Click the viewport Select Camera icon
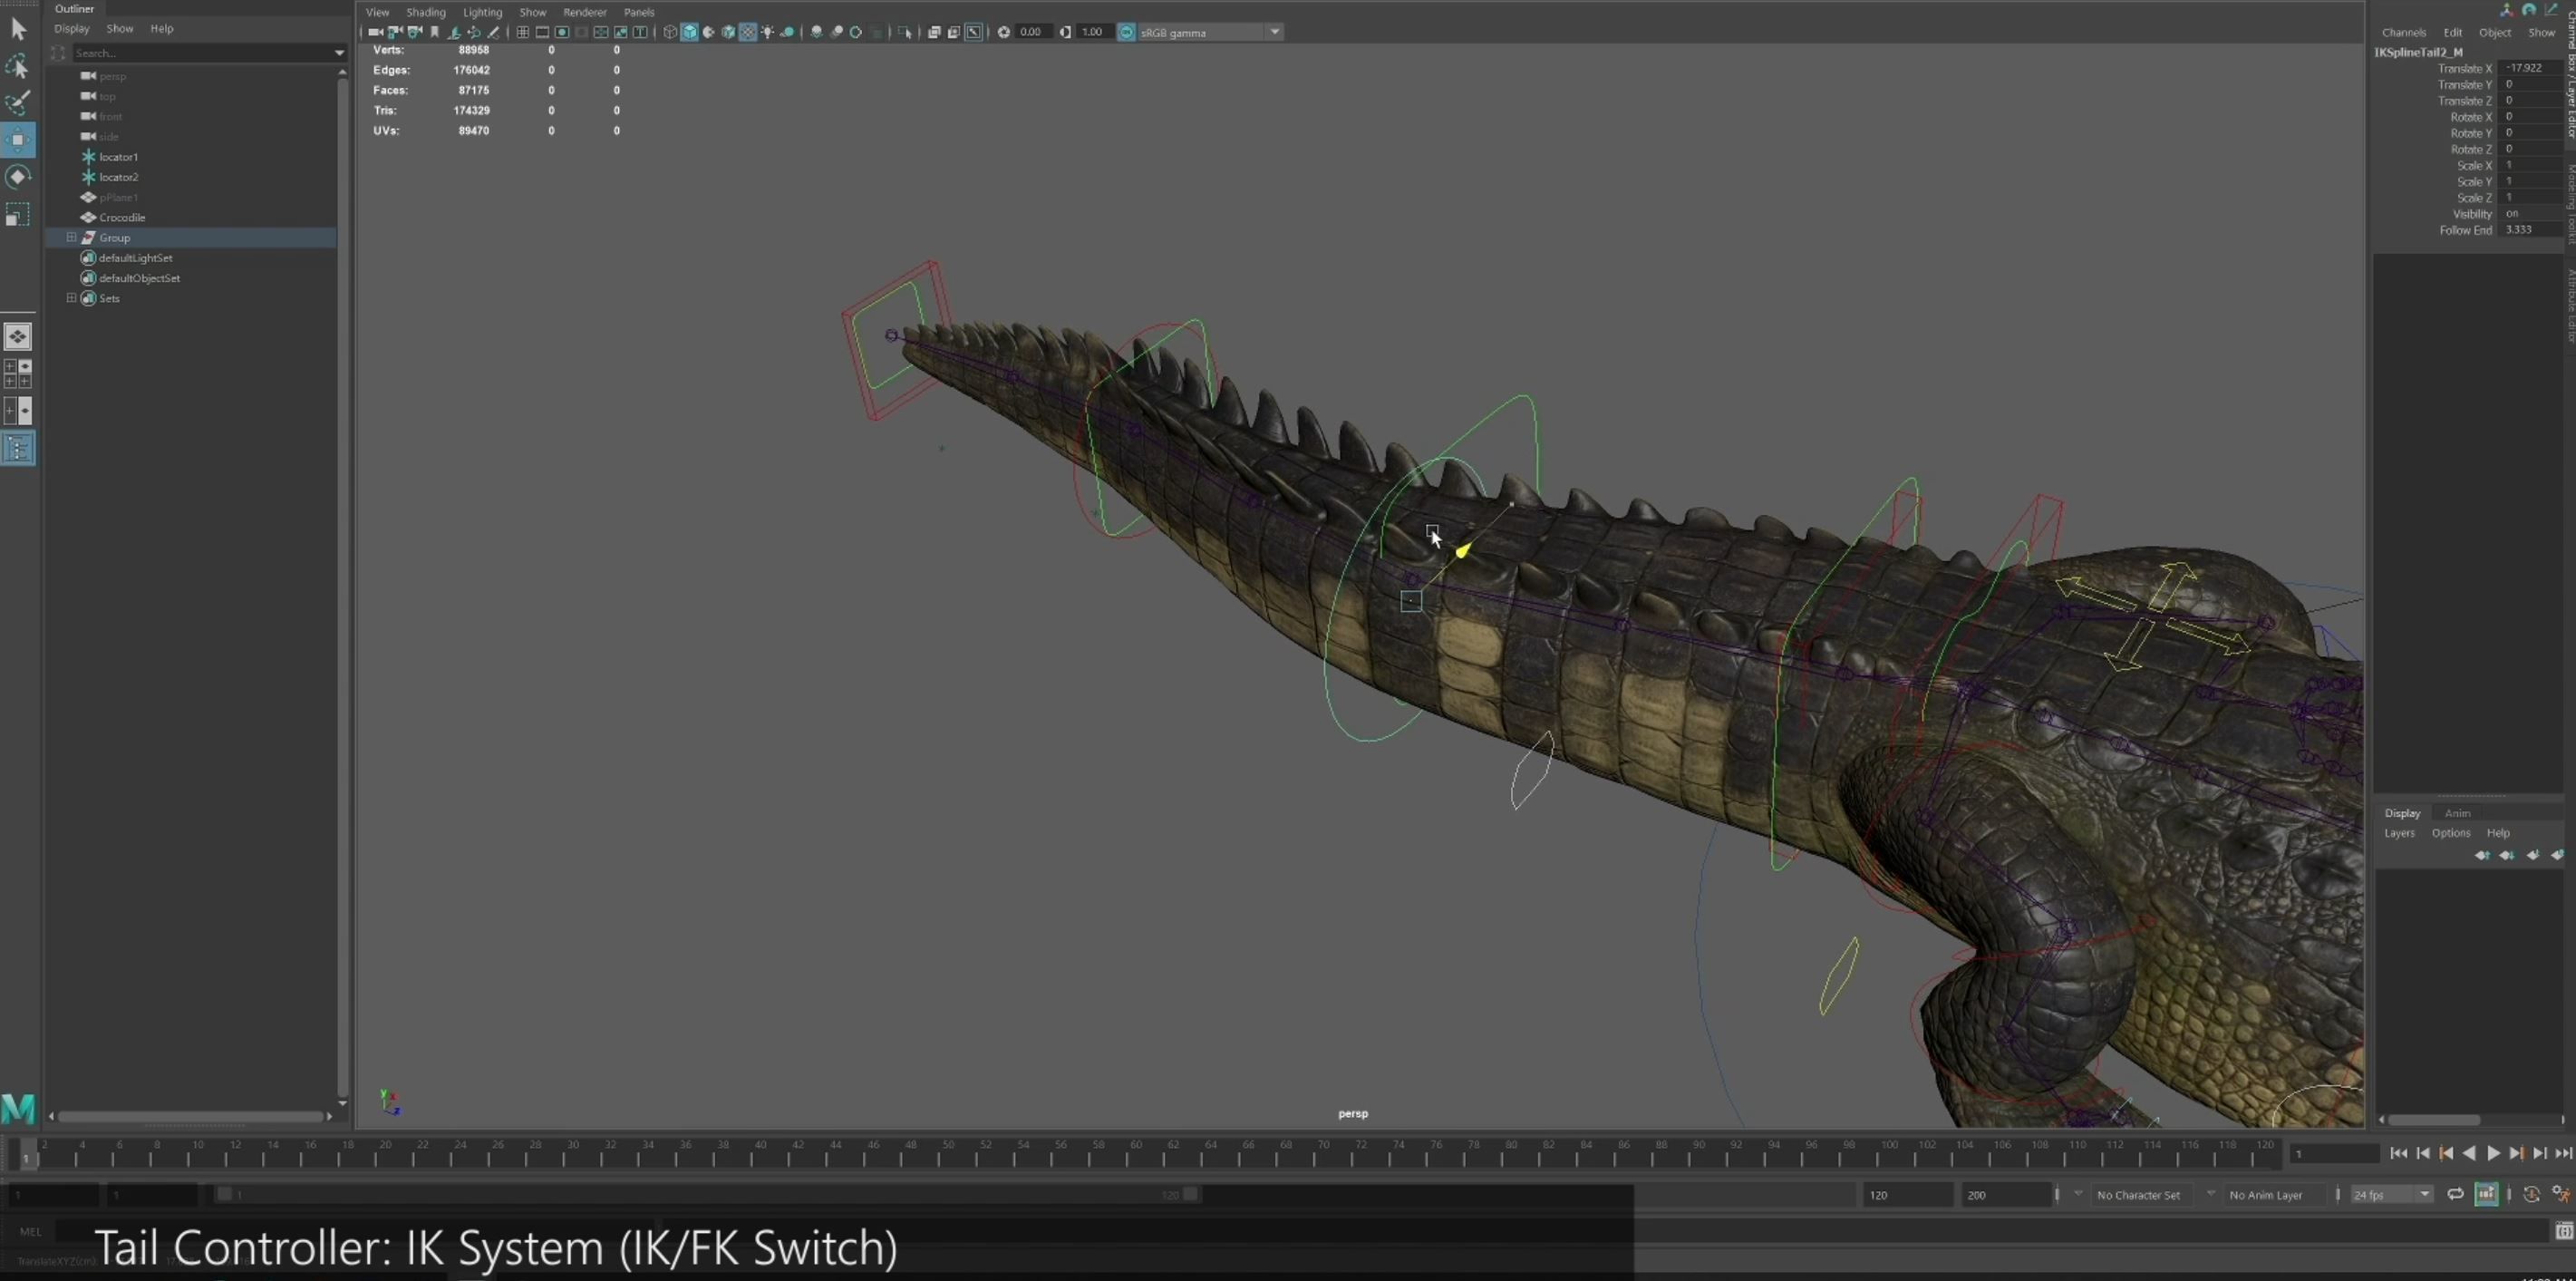 [x=375, y=32]
